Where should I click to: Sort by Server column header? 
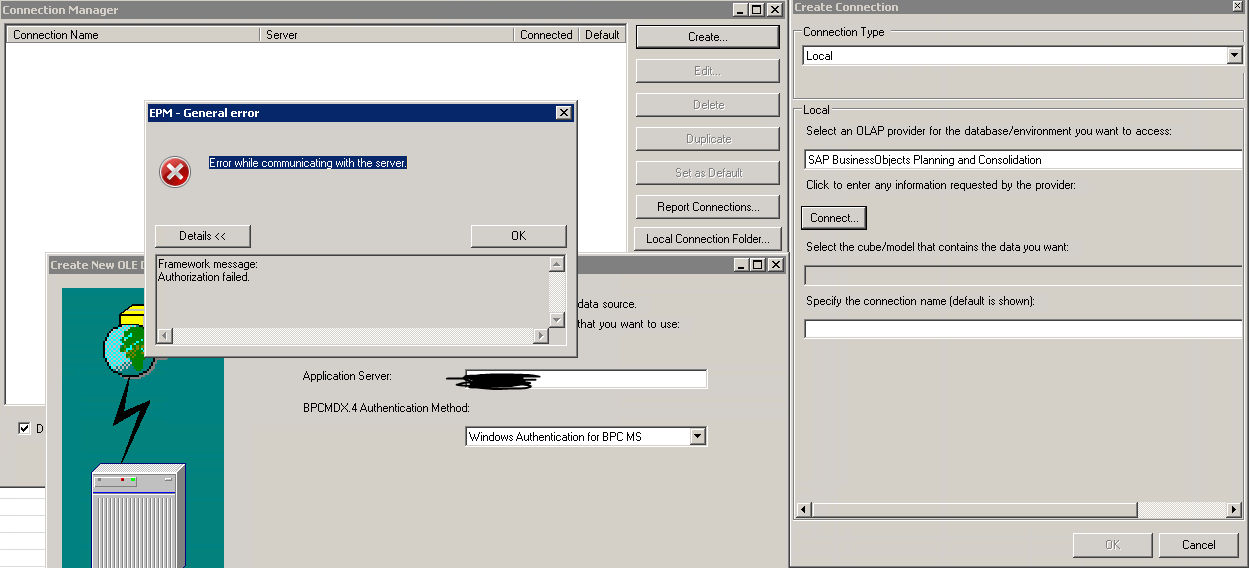pos(388,35)
